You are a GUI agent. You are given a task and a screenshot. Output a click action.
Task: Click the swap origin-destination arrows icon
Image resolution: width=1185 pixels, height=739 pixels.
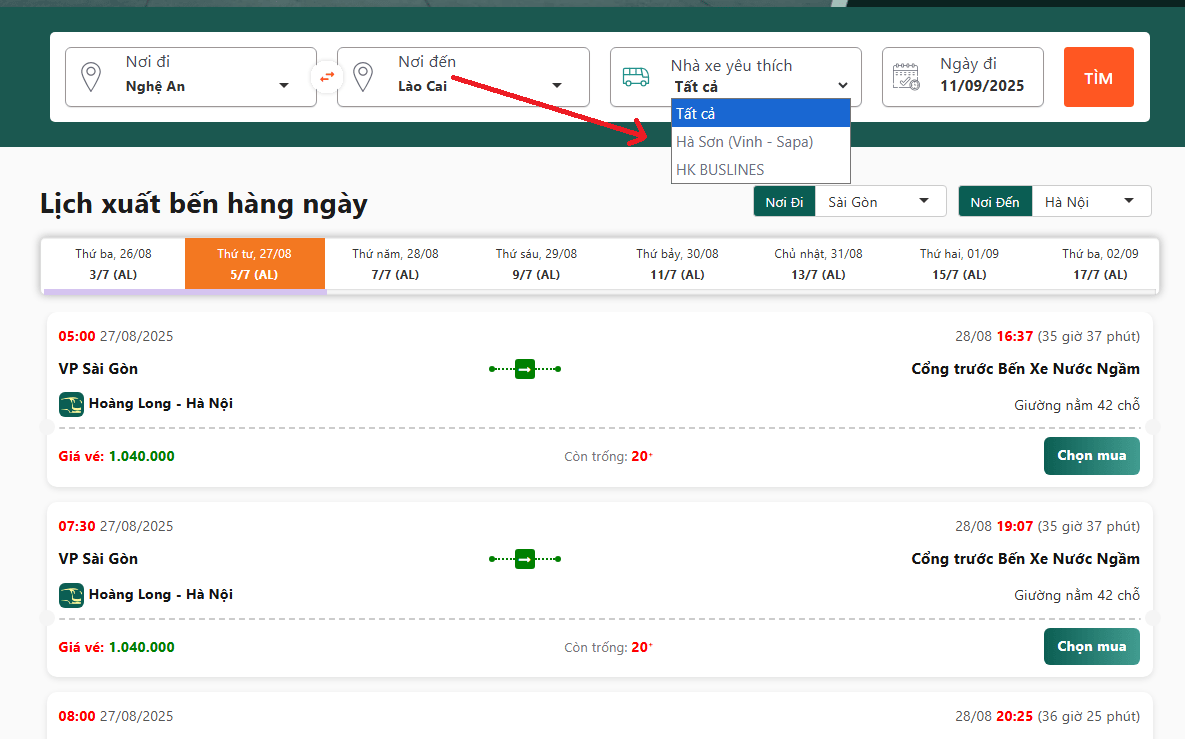327,76
